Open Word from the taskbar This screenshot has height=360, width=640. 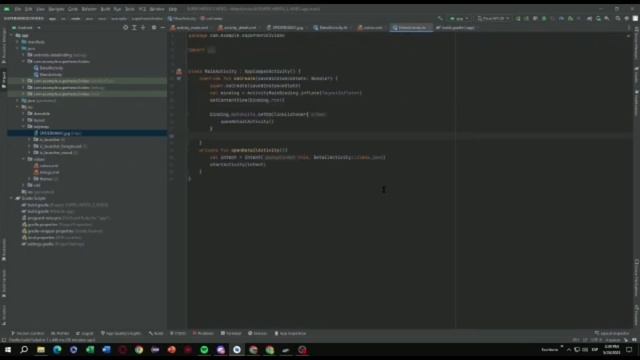(106, 350)
